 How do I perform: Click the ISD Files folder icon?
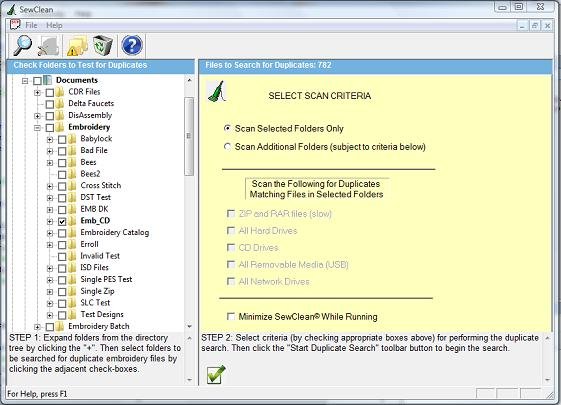[72, 268]
